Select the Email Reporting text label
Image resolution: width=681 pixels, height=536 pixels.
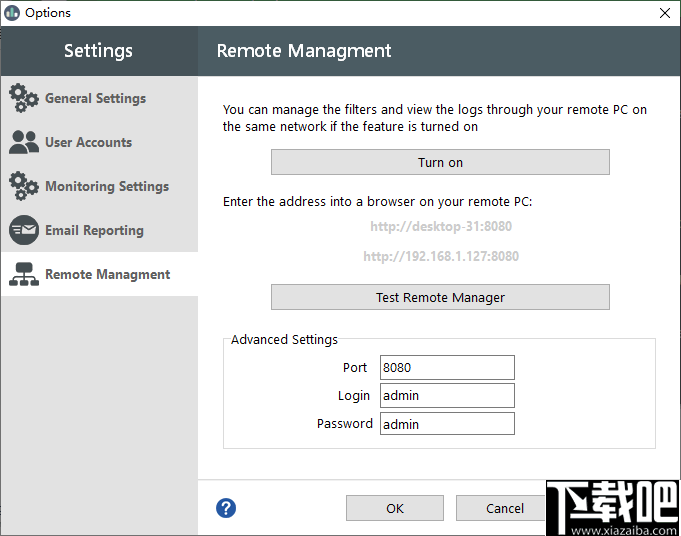point(94,230)
